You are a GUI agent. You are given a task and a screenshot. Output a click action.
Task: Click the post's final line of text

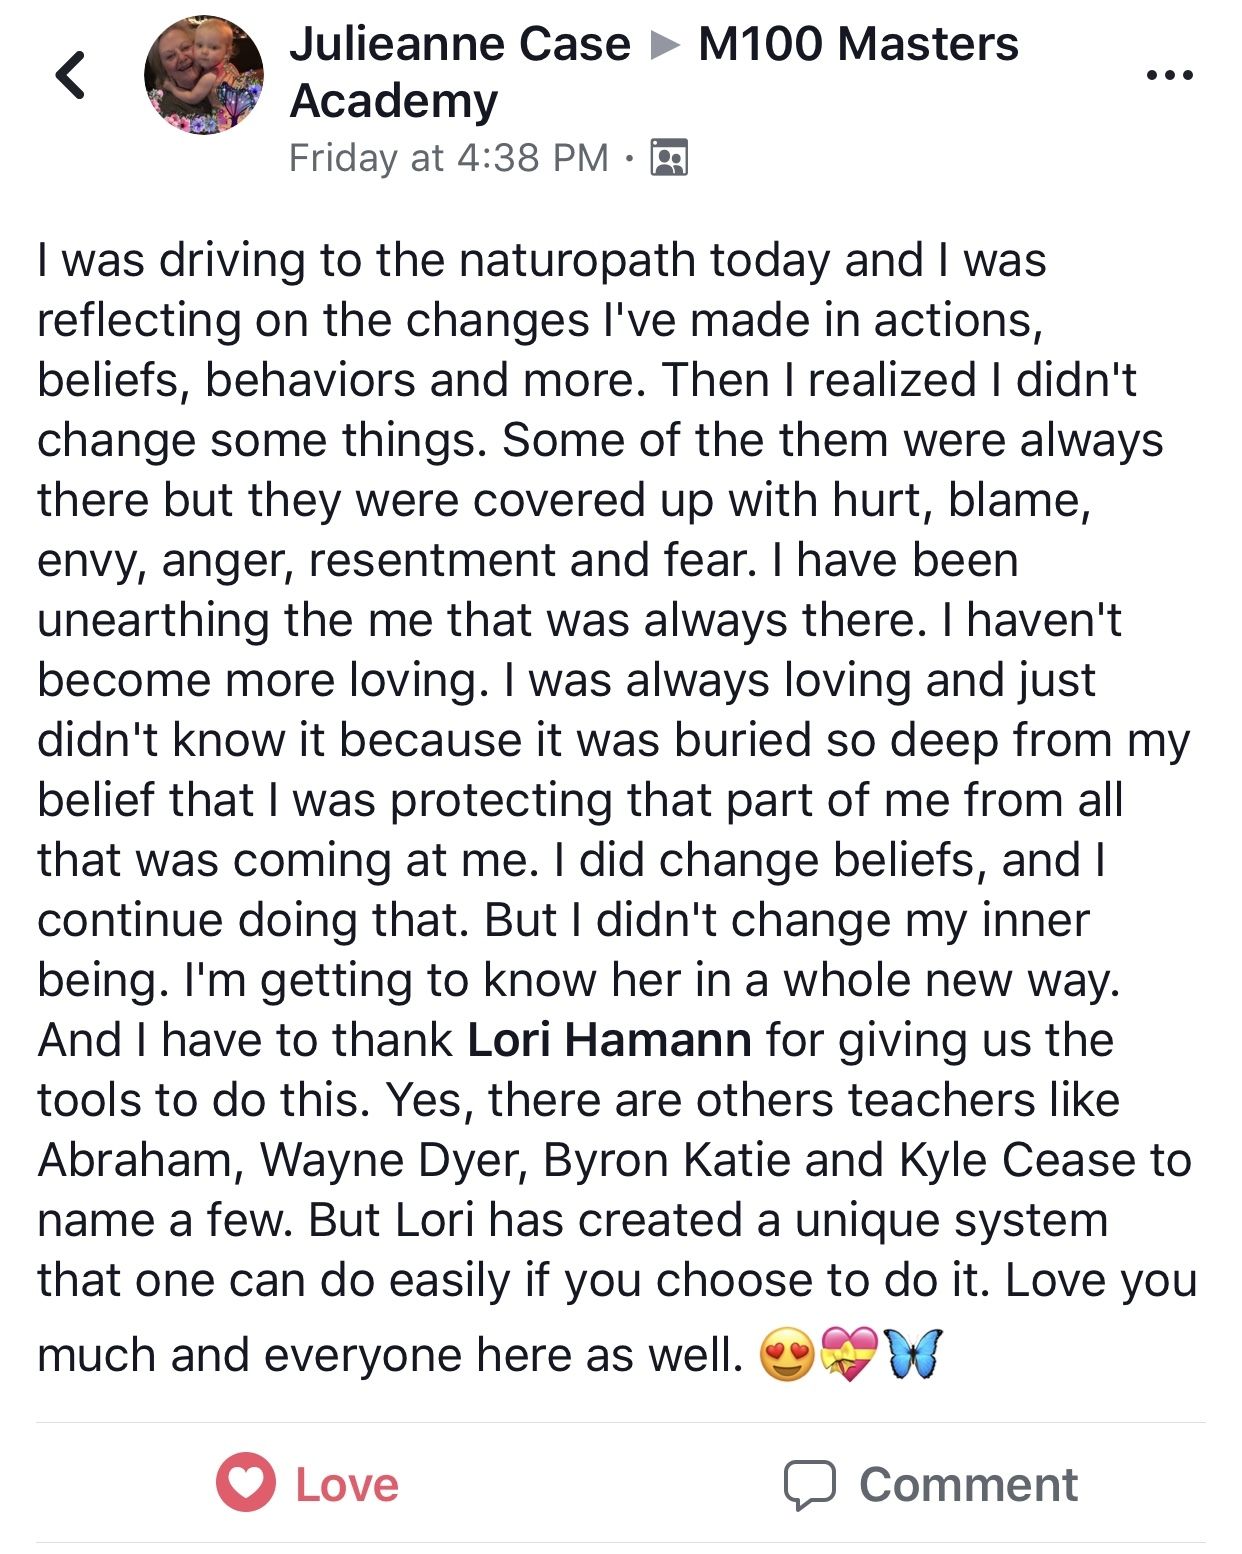pos(390,1356)
